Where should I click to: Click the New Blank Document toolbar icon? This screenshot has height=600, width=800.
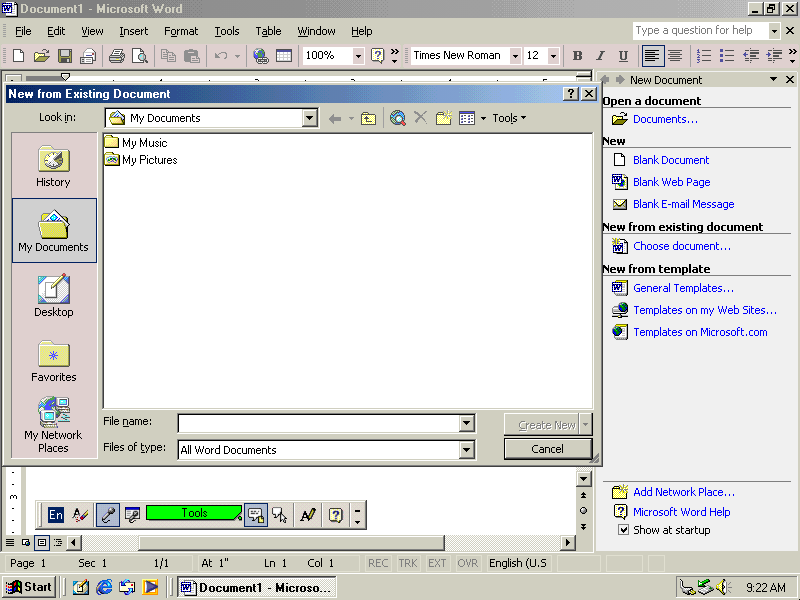(x=18, y=55)
